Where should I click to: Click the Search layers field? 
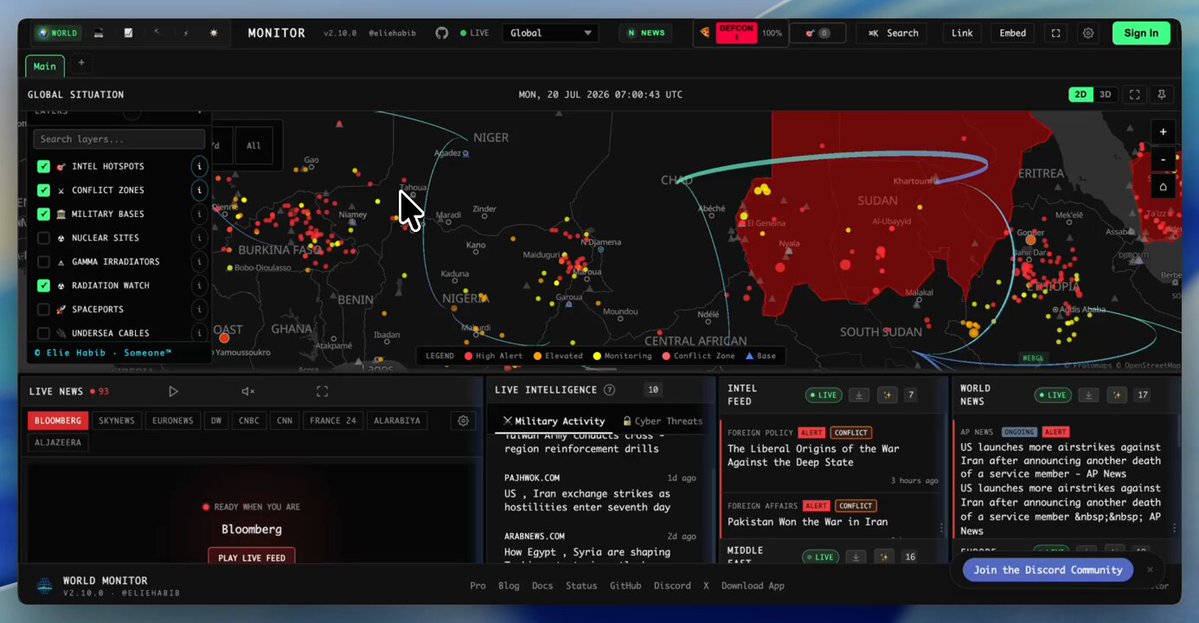pos(119,139)
